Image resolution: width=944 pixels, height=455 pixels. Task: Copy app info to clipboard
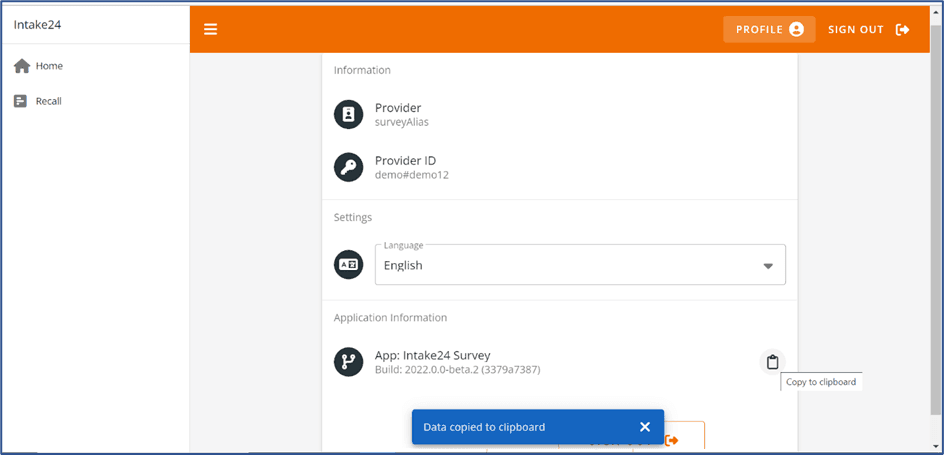click(772, 362)
